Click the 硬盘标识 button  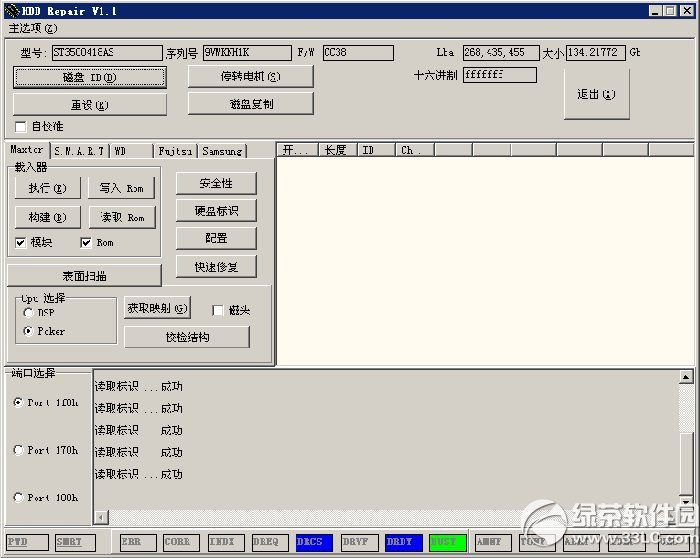[216, 211]
